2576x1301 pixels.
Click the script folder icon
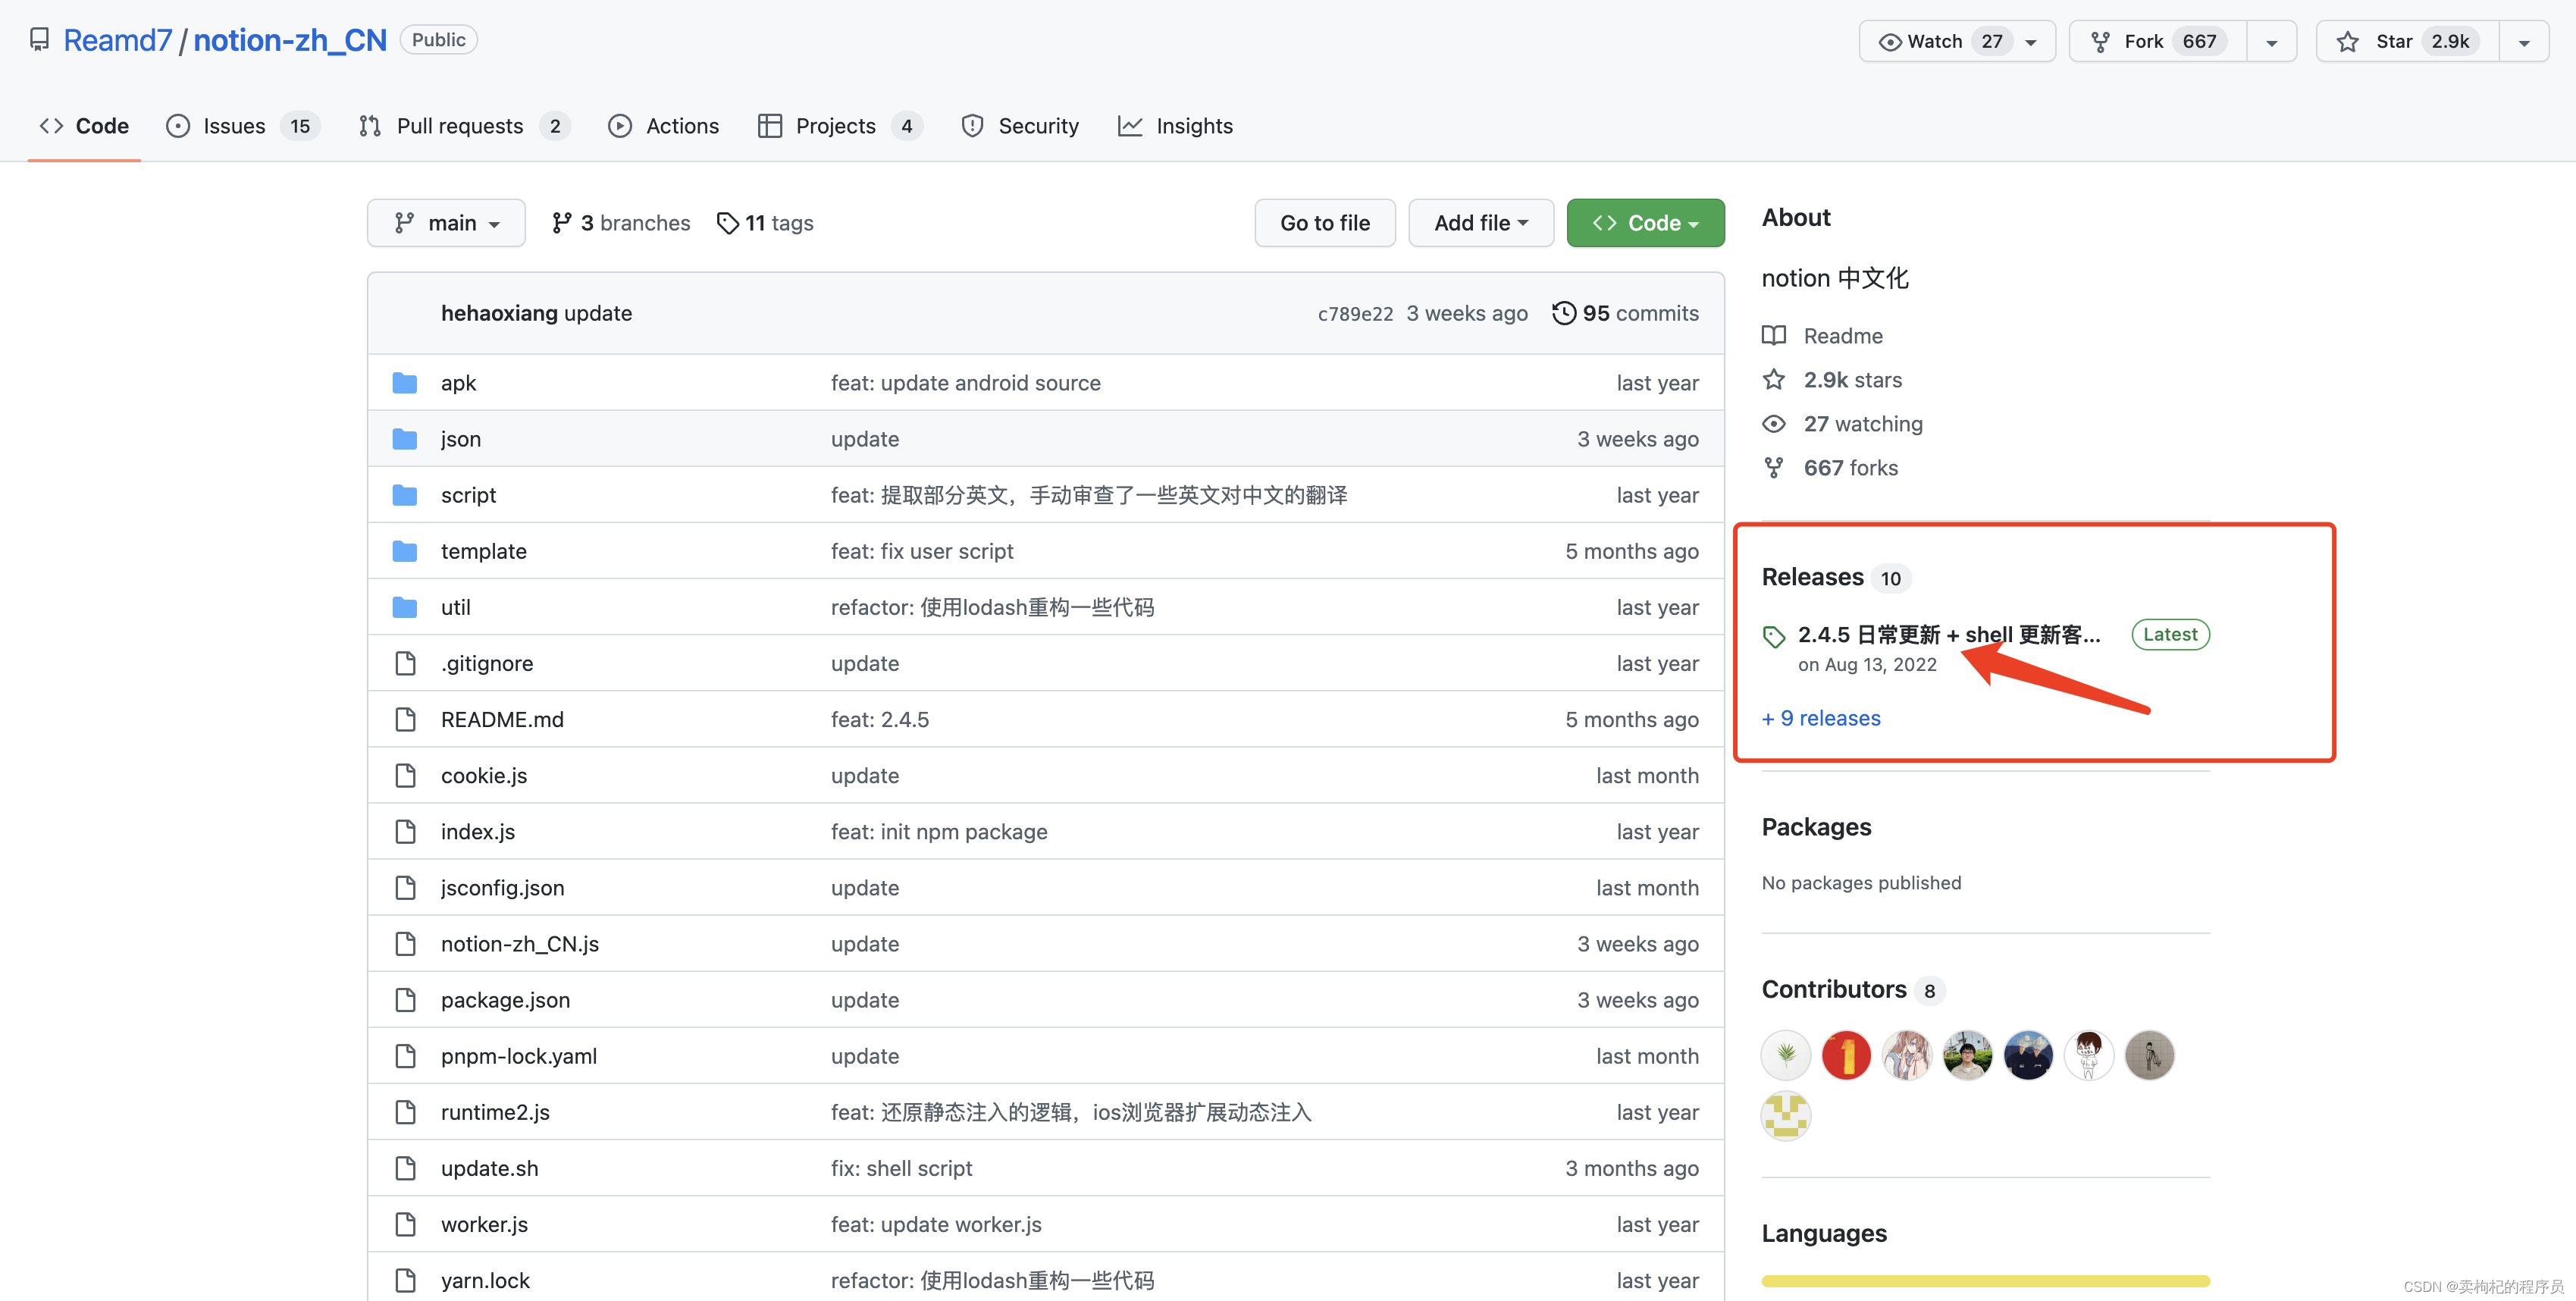point(404,495)
